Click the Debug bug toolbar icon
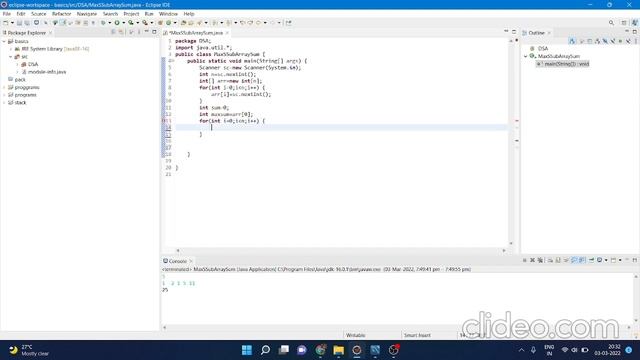 pyautogui.click(x=103, y=23)
